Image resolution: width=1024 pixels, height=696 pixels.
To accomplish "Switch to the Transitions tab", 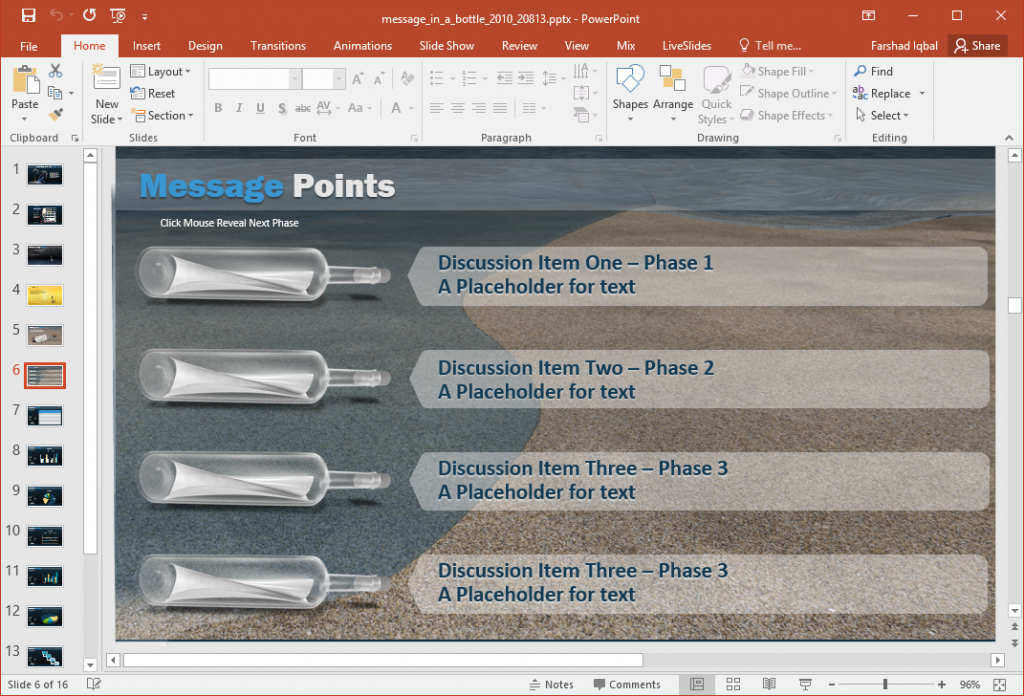I will pos(278,46).
